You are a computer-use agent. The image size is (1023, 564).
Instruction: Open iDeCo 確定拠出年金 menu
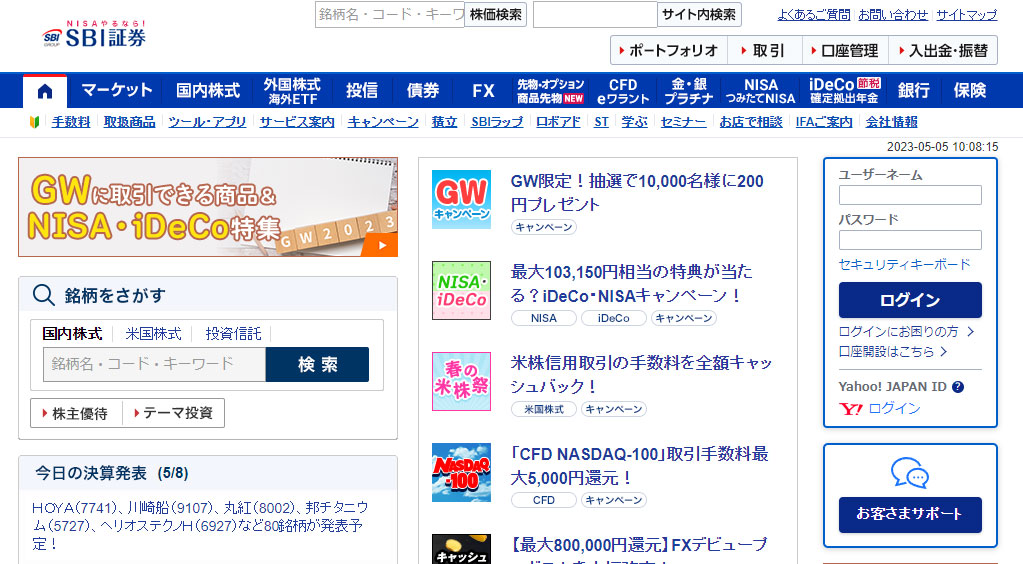click(844, 91)
